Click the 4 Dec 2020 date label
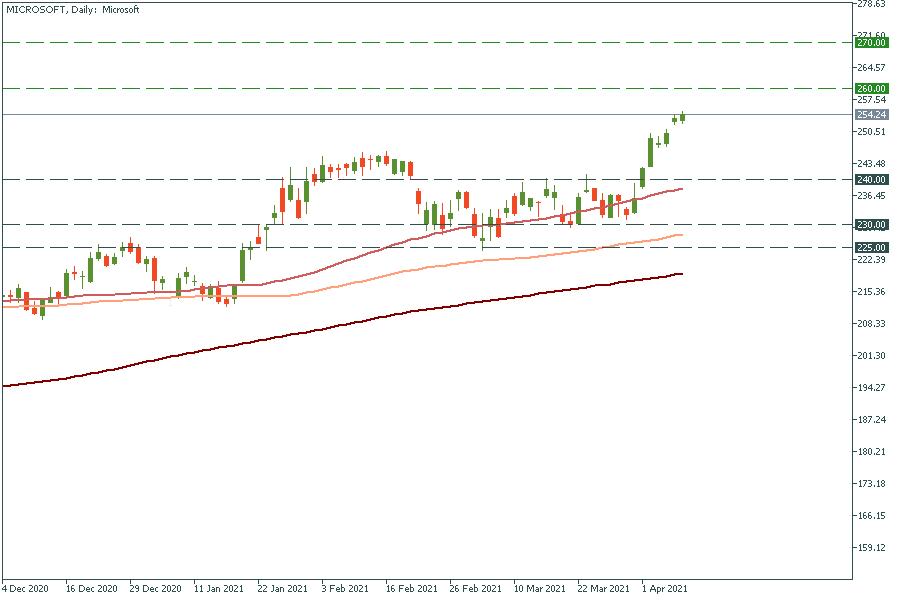Viewport: 900px width, 600px height. pyautogui.click(x=27, y=589)
